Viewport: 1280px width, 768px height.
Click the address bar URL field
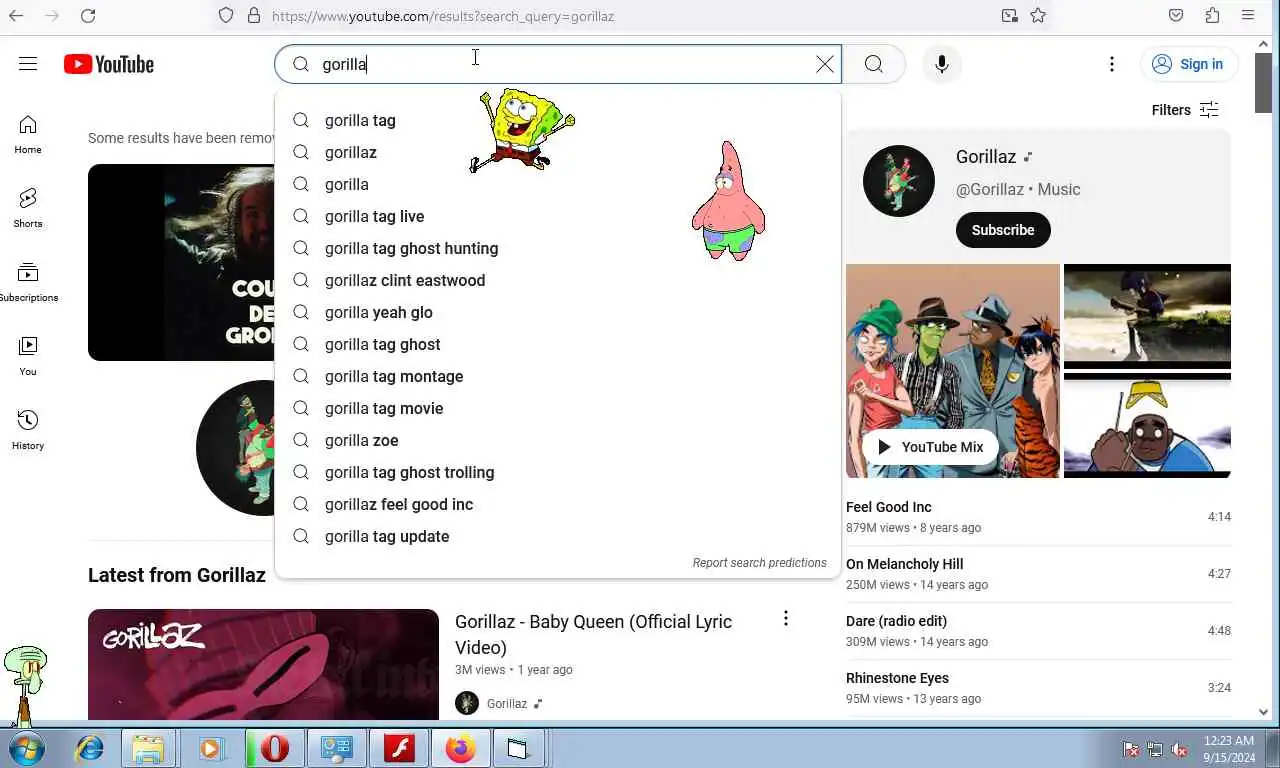[630, 16]
